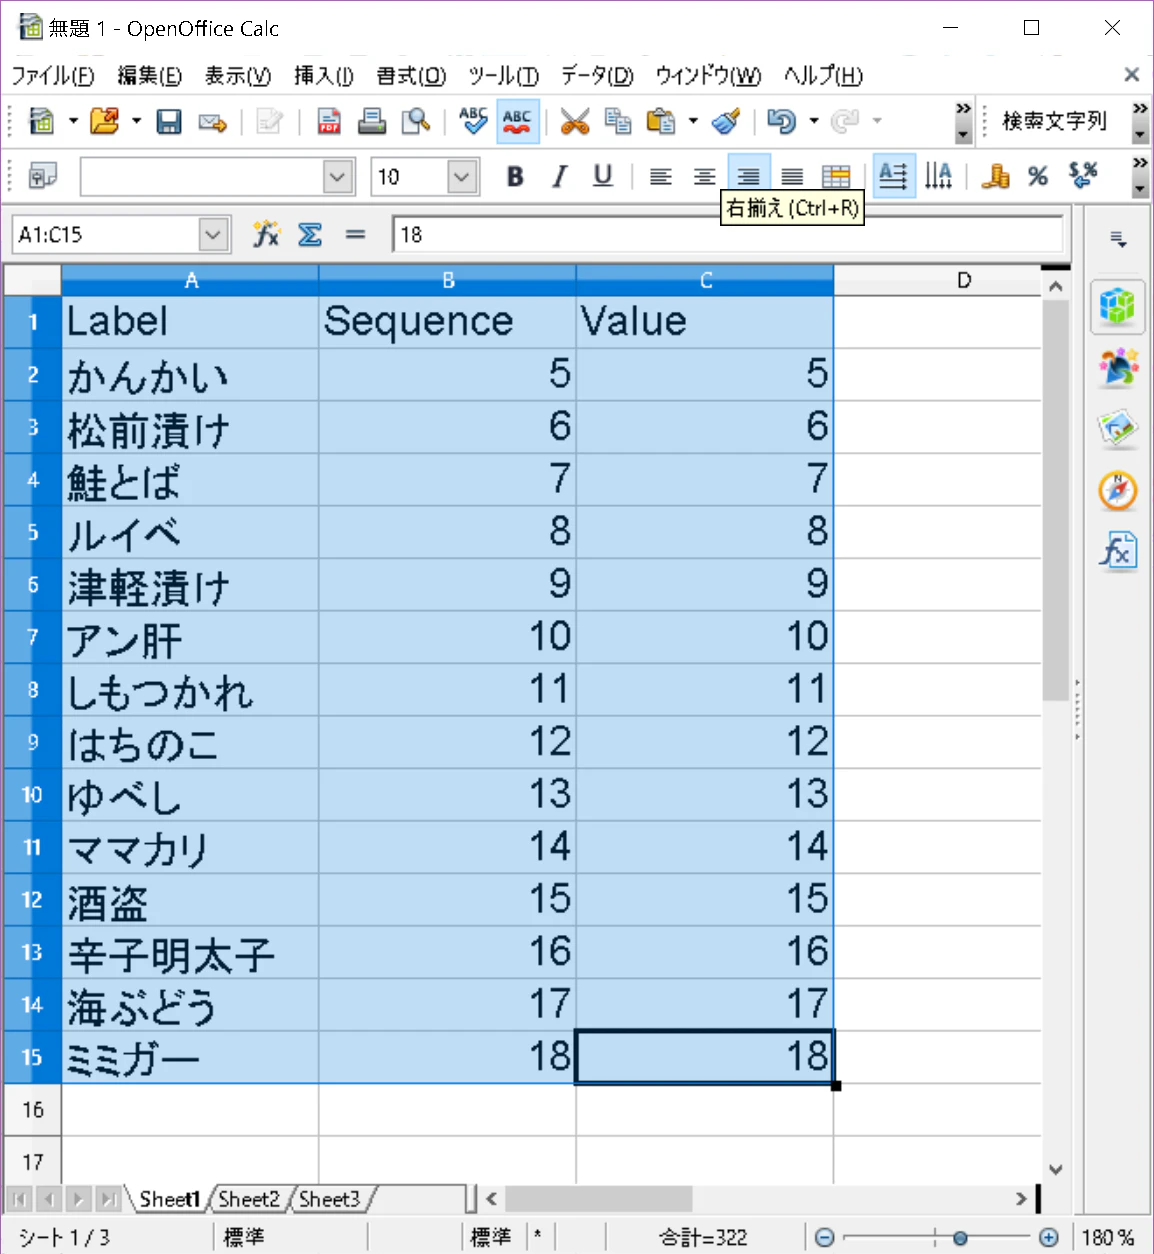The height and width of the screenshot is (1254, 1154).
Task: Click the 180% zoom value
Action: (1108, 1238)
